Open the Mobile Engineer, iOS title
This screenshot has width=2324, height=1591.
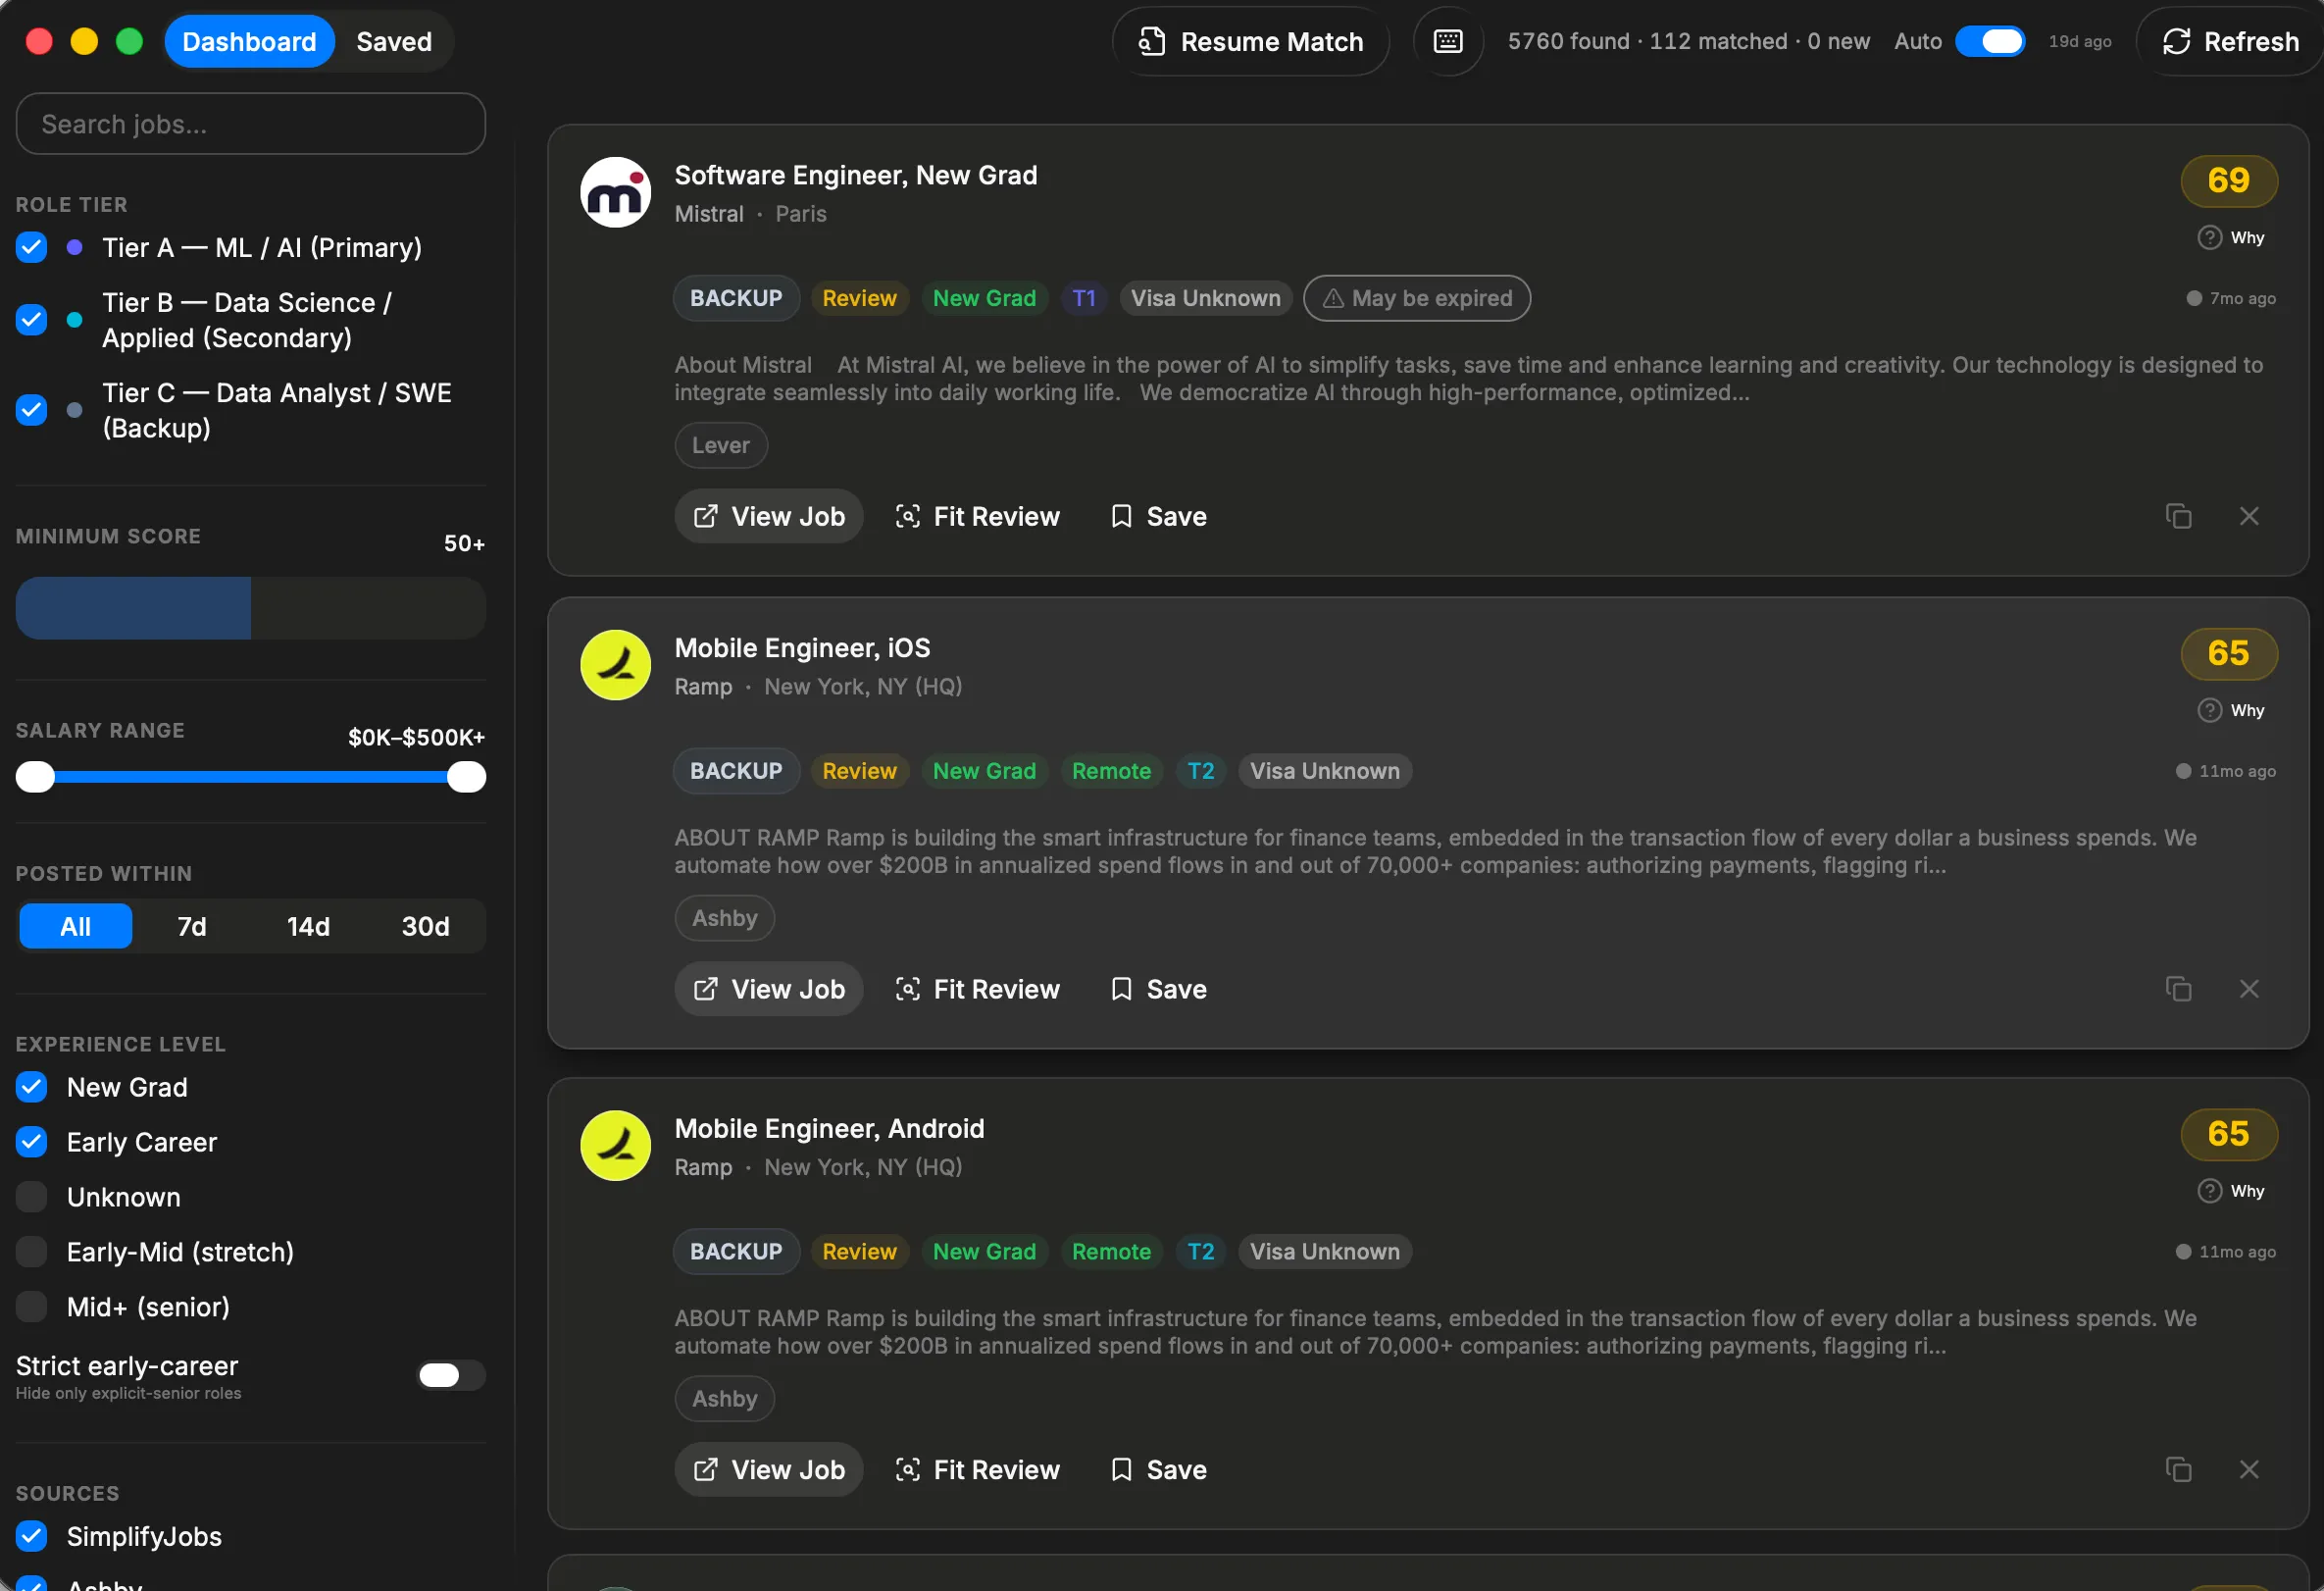pos(802,648)
